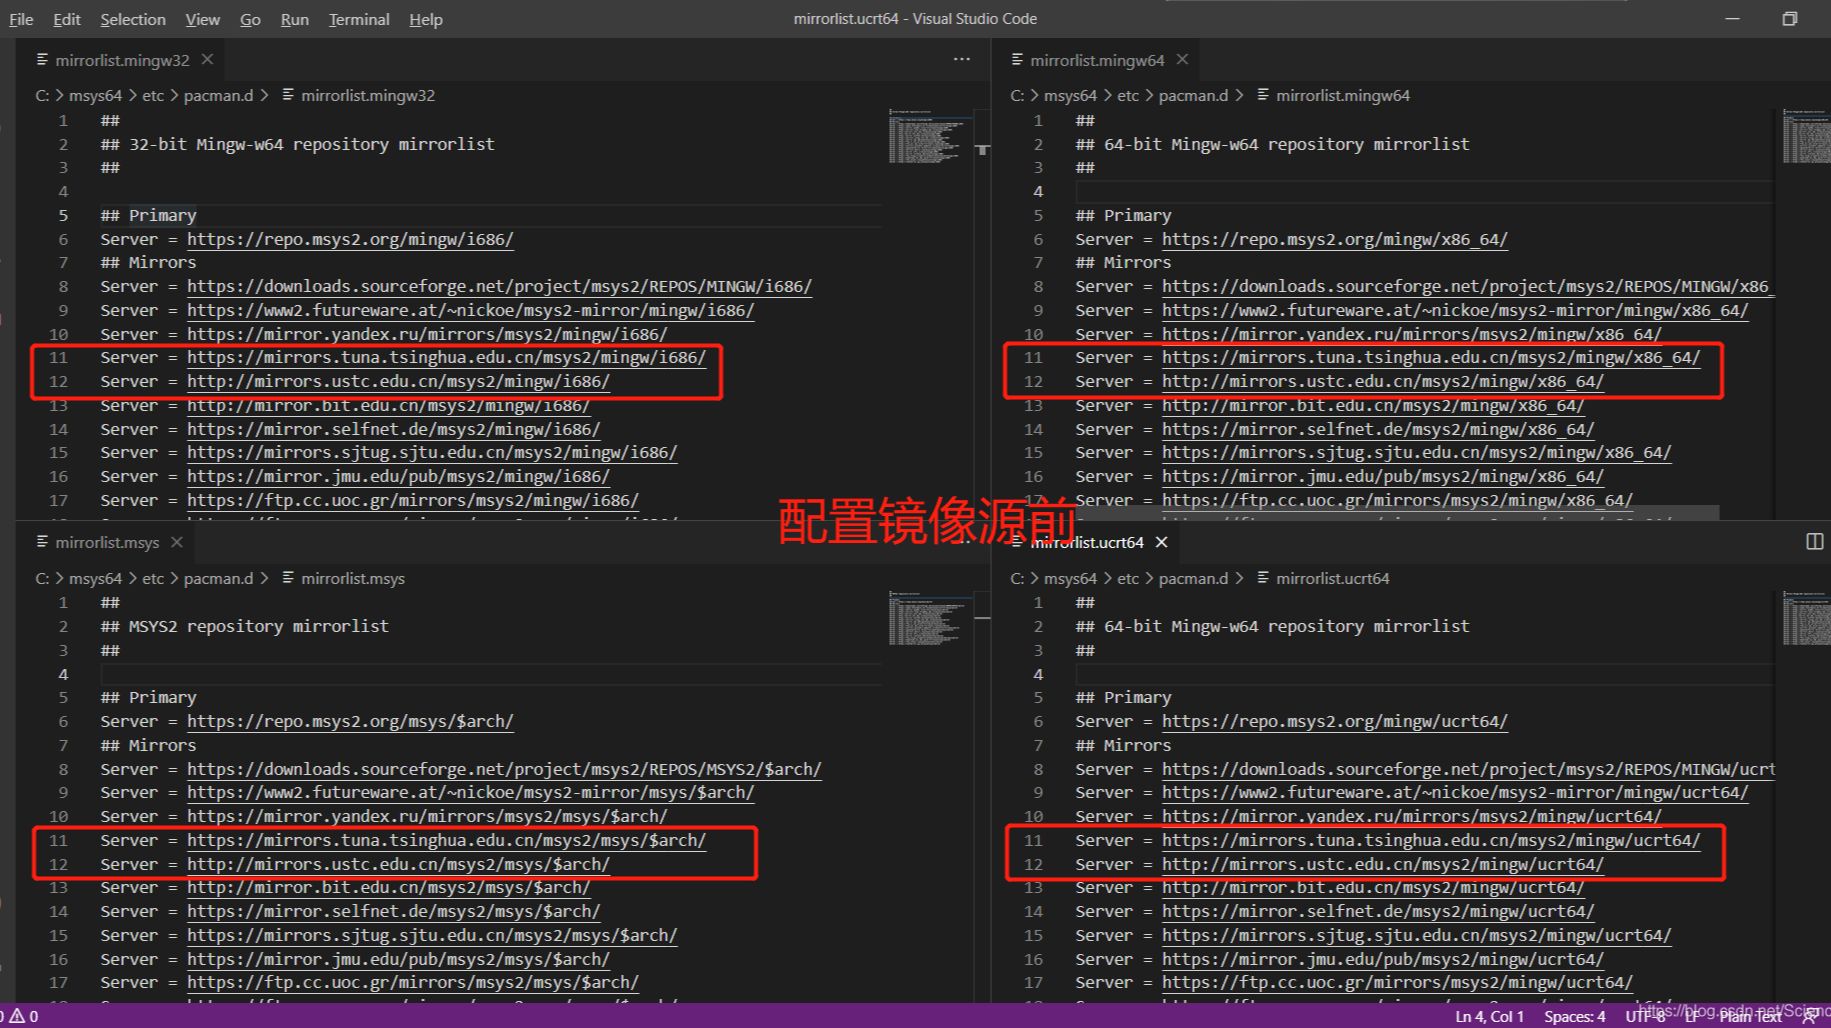Follow the mirrors.ustc.edu.cn mingw/ucrt64 link

[x=1383, y=864]
